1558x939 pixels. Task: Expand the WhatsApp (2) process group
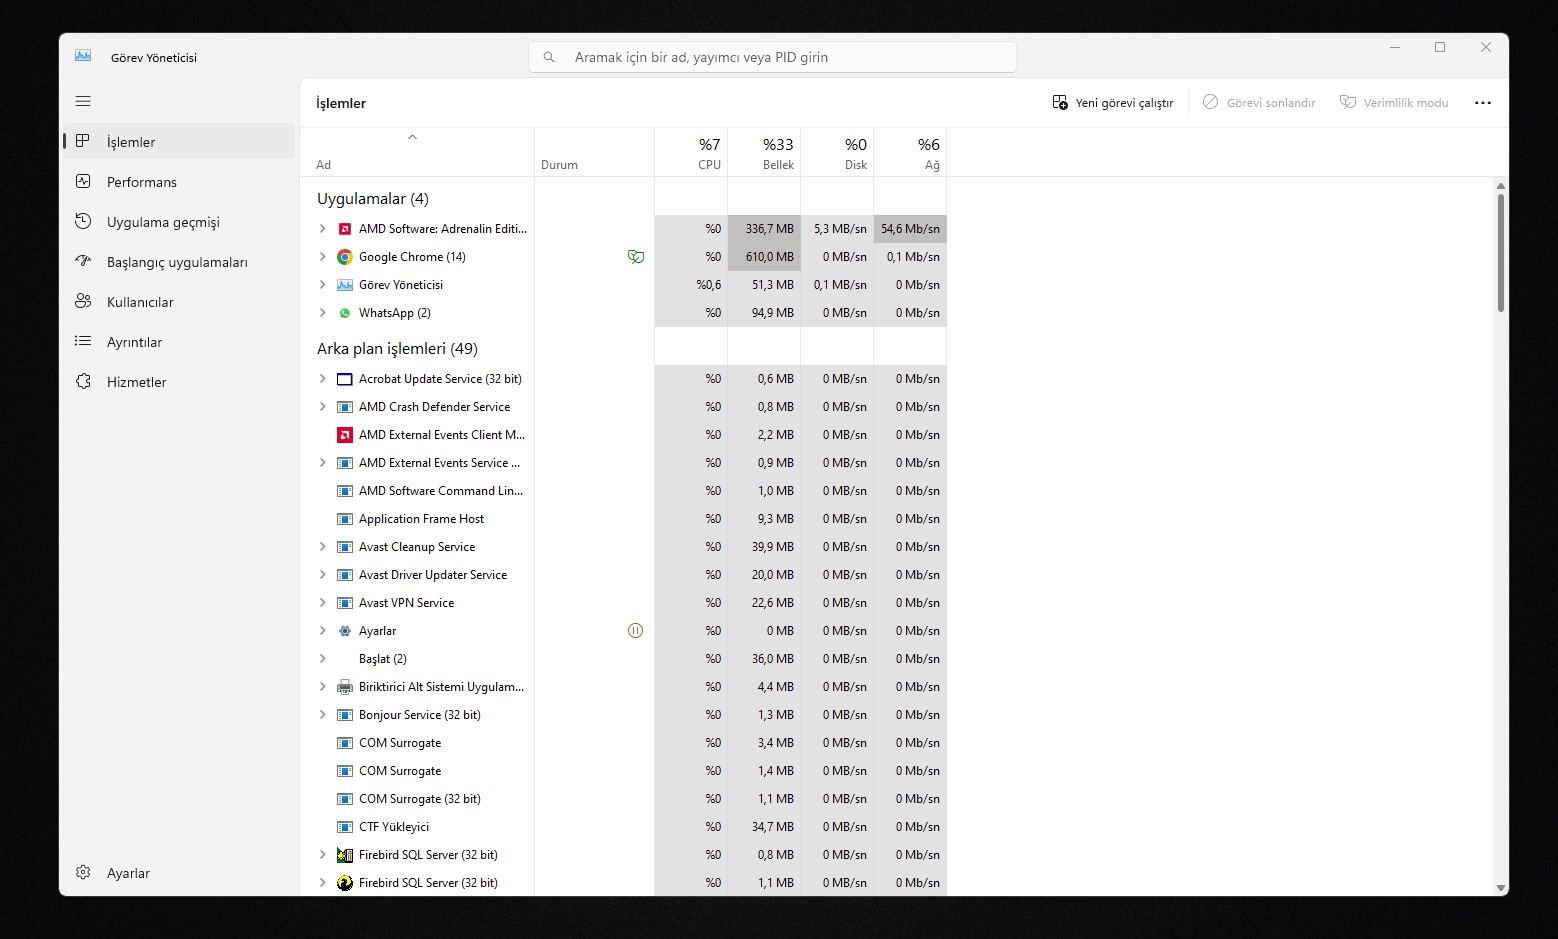(322, 313)
